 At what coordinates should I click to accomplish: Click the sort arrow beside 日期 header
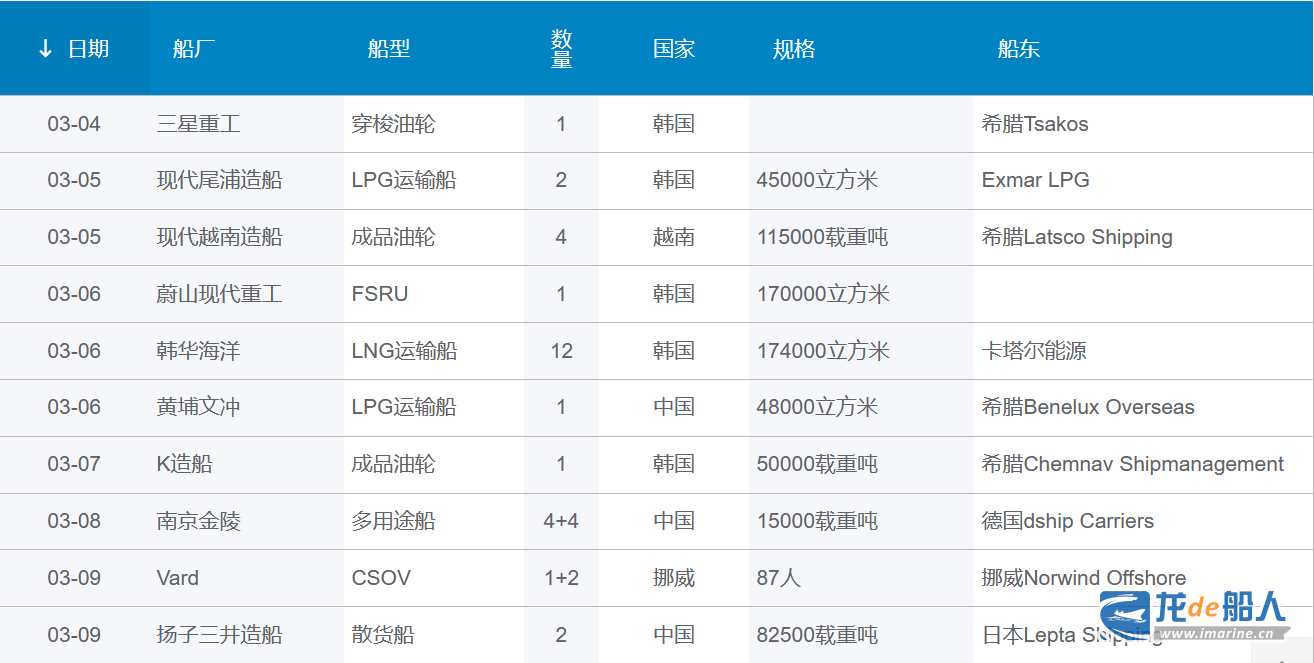45,49
